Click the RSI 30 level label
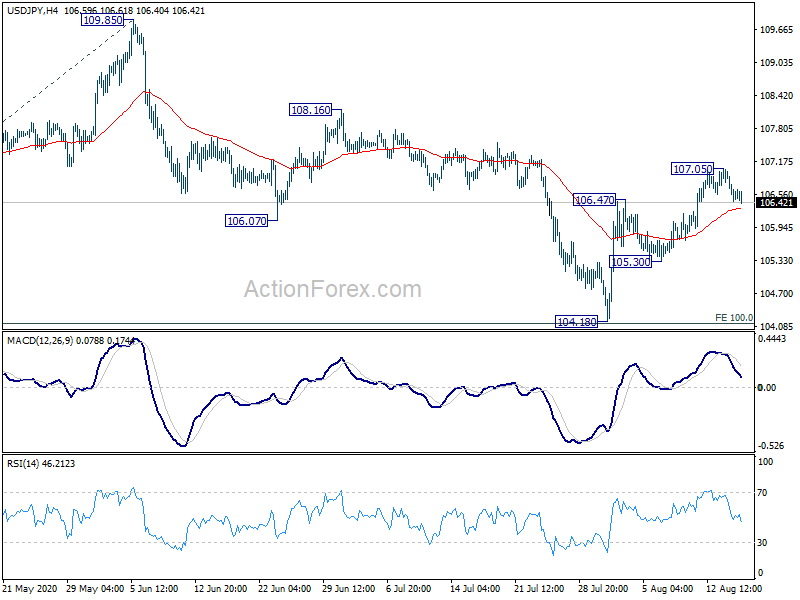The width and height of the screenshot is (800, 600). click(x=762, y=543)
